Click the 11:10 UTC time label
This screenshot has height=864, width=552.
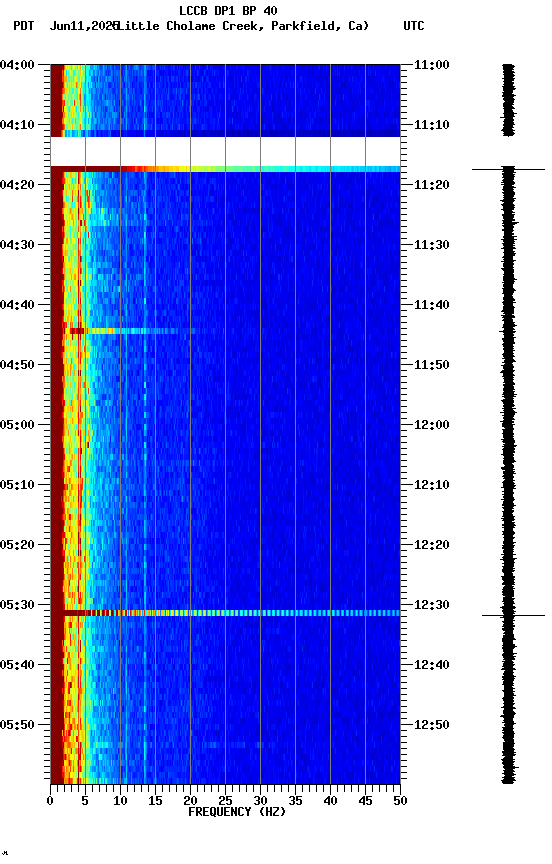431,125
